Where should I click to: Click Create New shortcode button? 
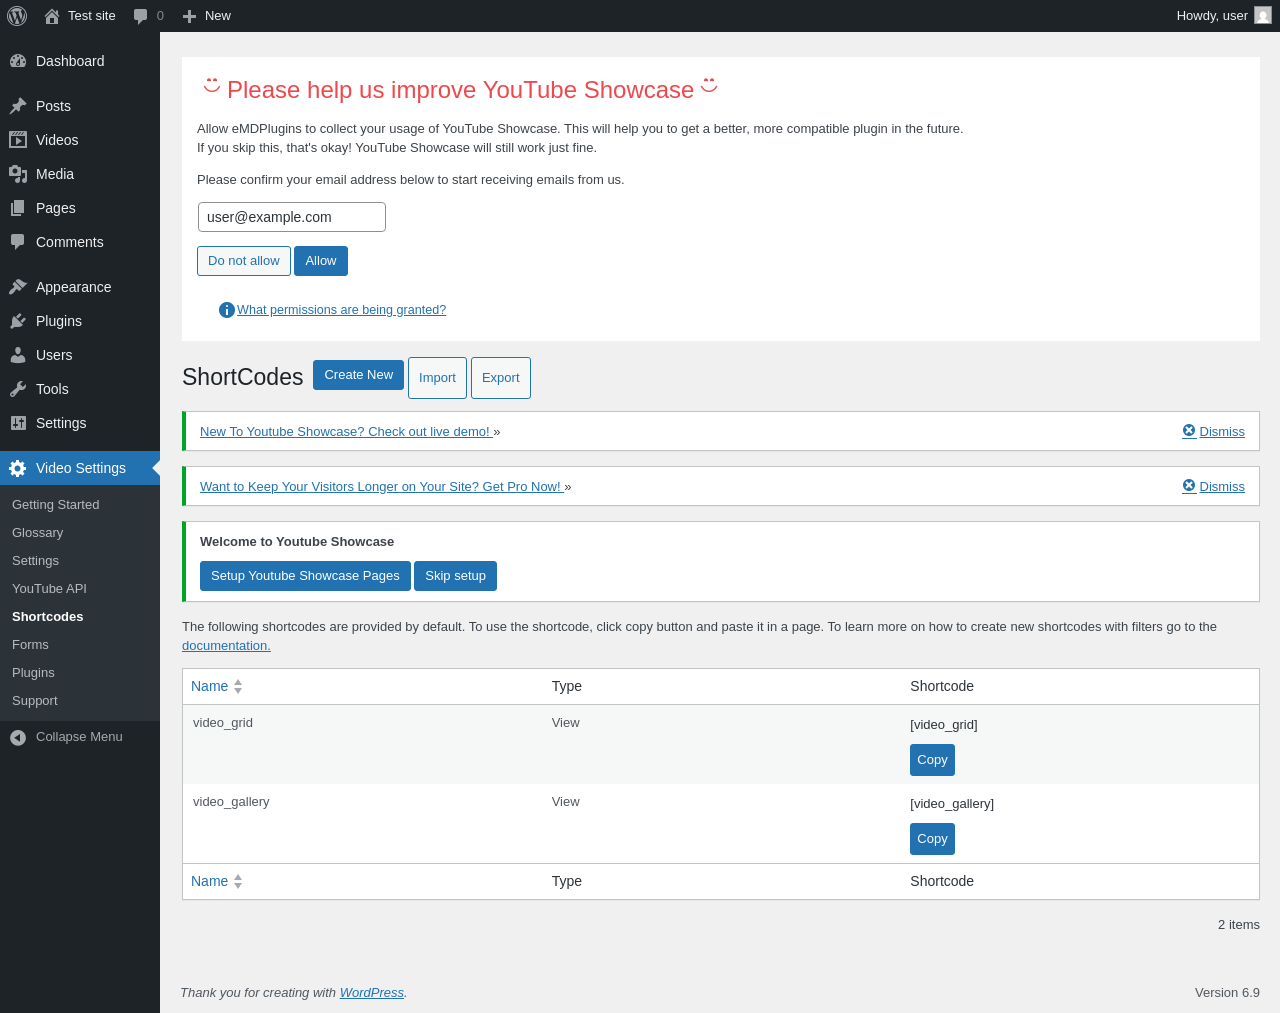[x=358, y=375]
